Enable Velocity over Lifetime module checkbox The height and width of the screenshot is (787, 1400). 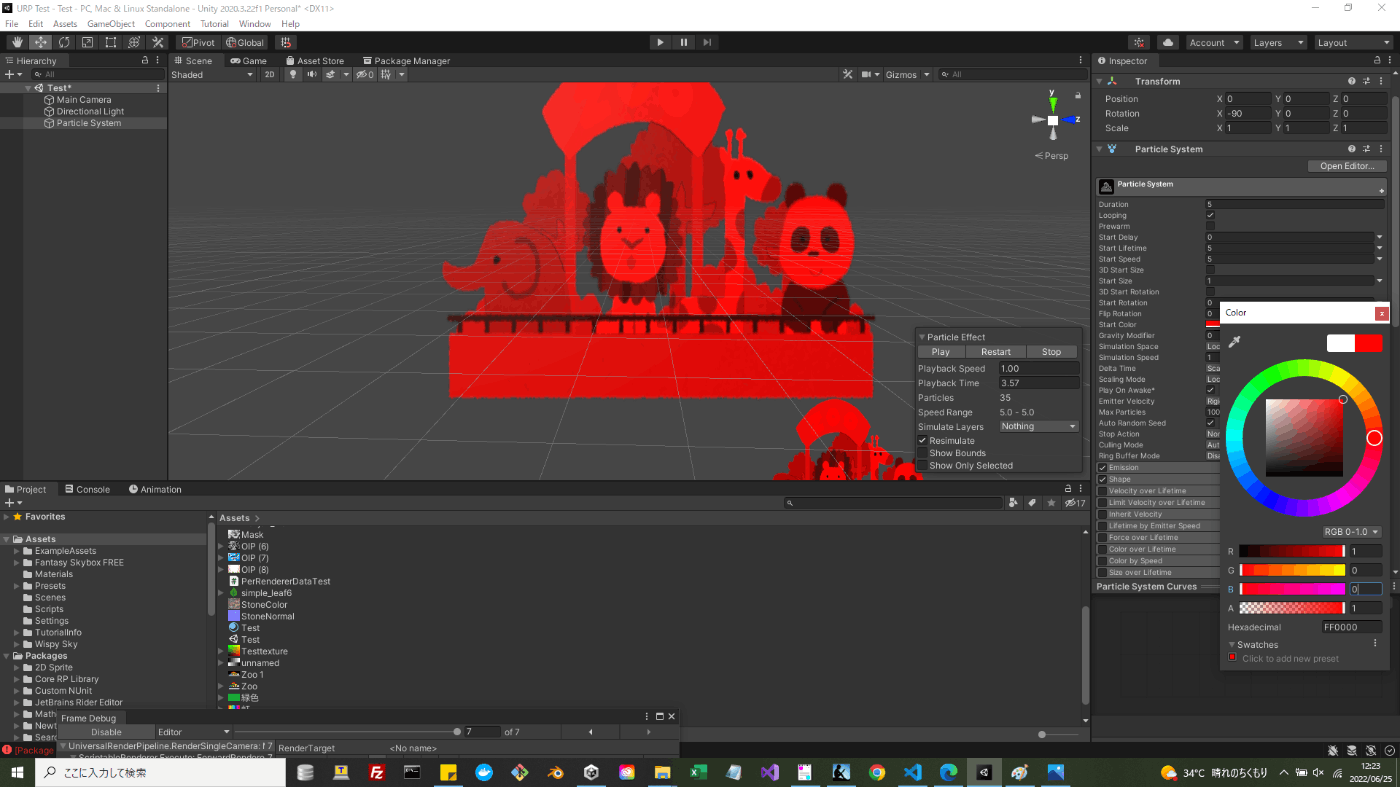1103,491
